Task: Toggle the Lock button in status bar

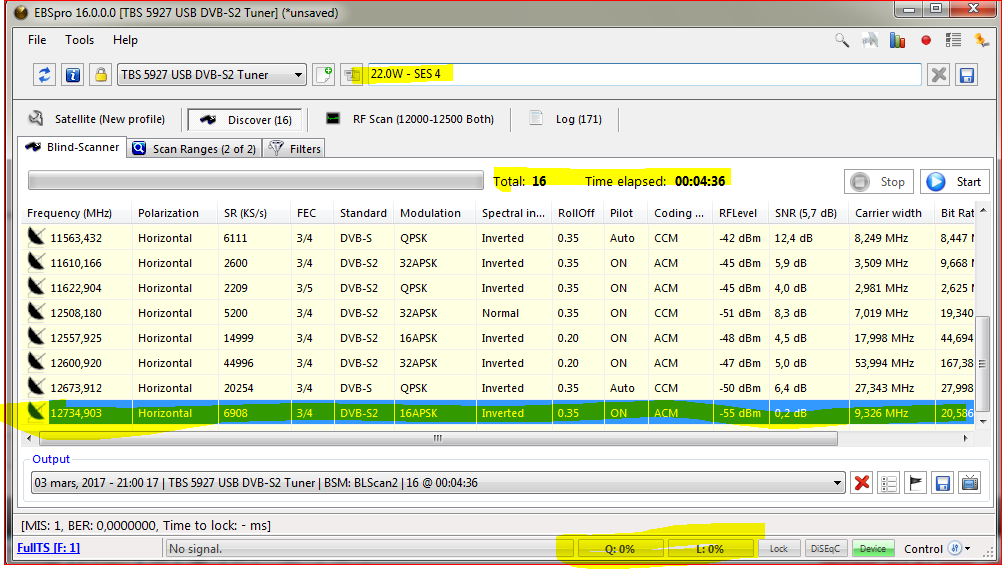Action: pos(778,549)
